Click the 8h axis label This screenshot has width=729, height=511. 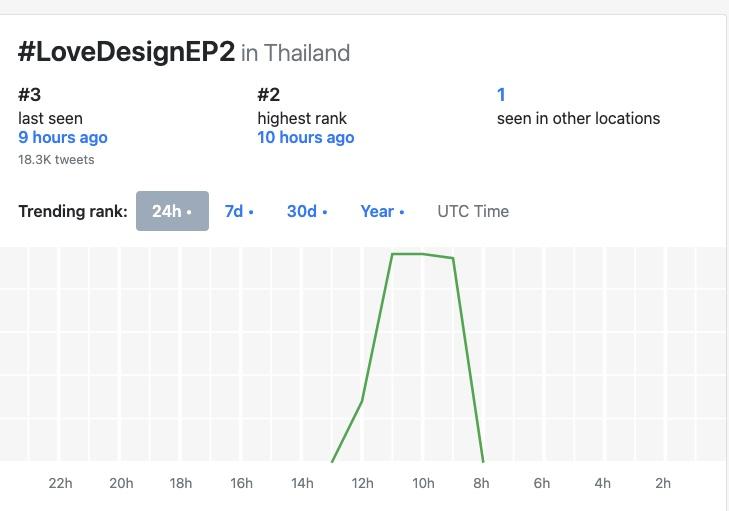[482, 483]
